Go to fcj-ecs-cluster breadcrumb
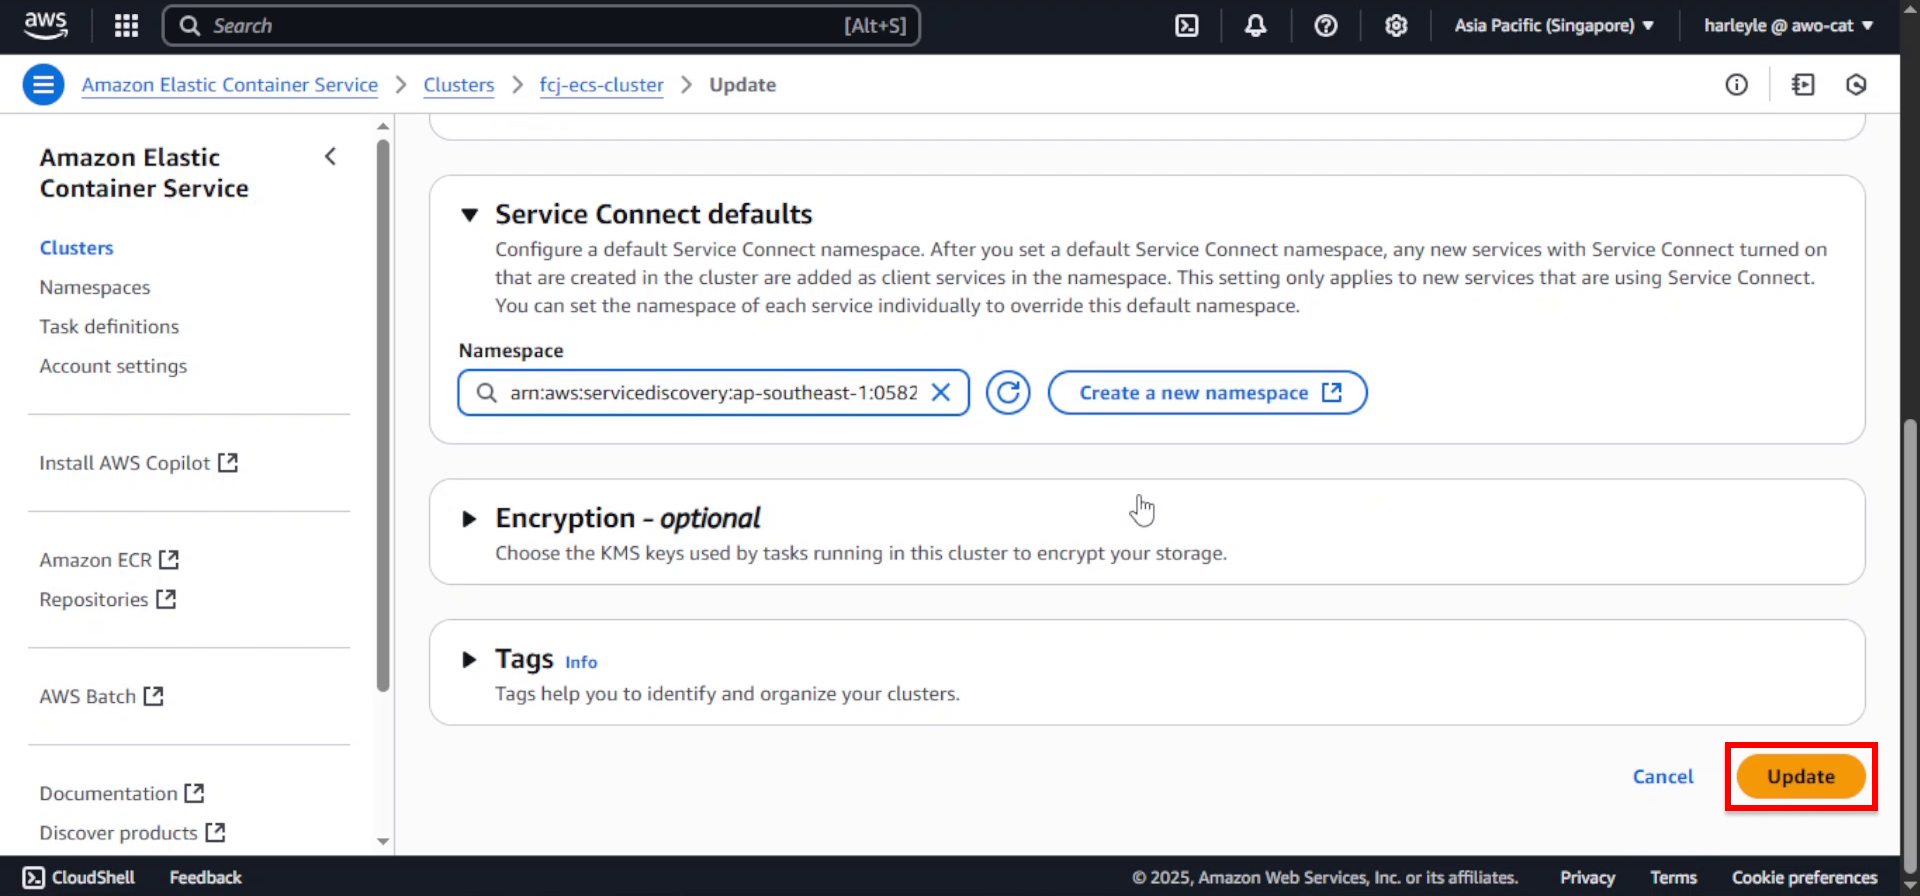The width and height of the screenshot is (1920, 896). pos(601,85)
